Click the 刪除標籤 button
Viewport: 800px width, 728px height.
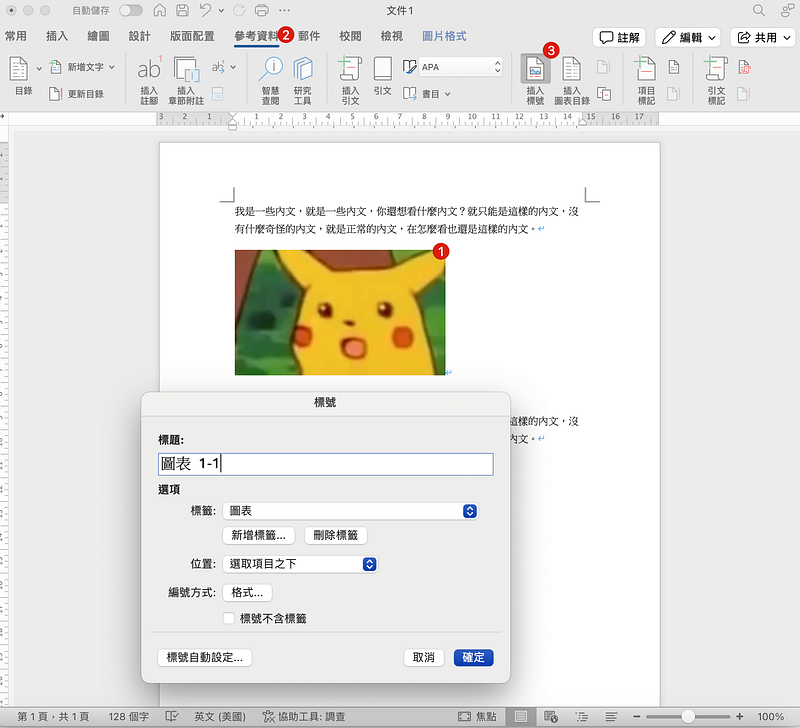[x=336, y=535]
